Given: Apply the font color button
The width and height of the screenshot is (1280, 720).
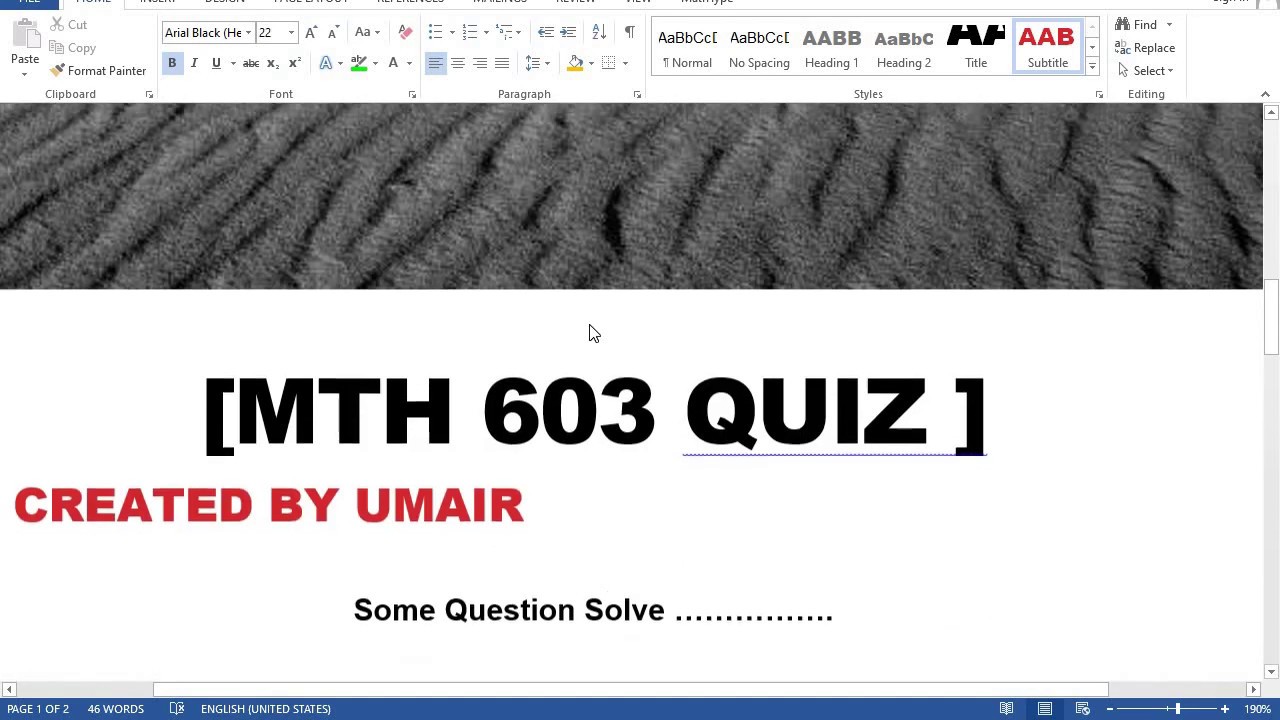Looking at the screenshot, I should (x=393, y=63).
